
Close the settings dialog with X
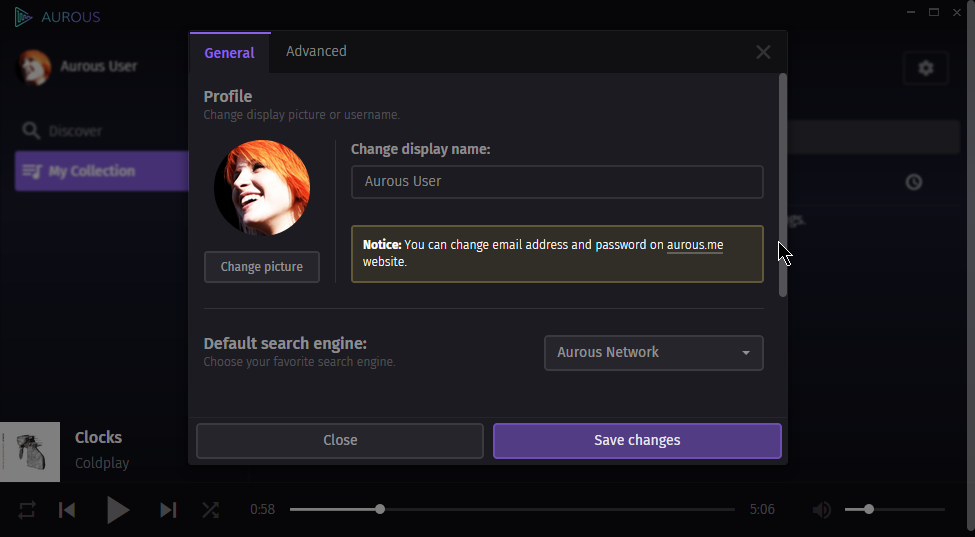[763, 52]
